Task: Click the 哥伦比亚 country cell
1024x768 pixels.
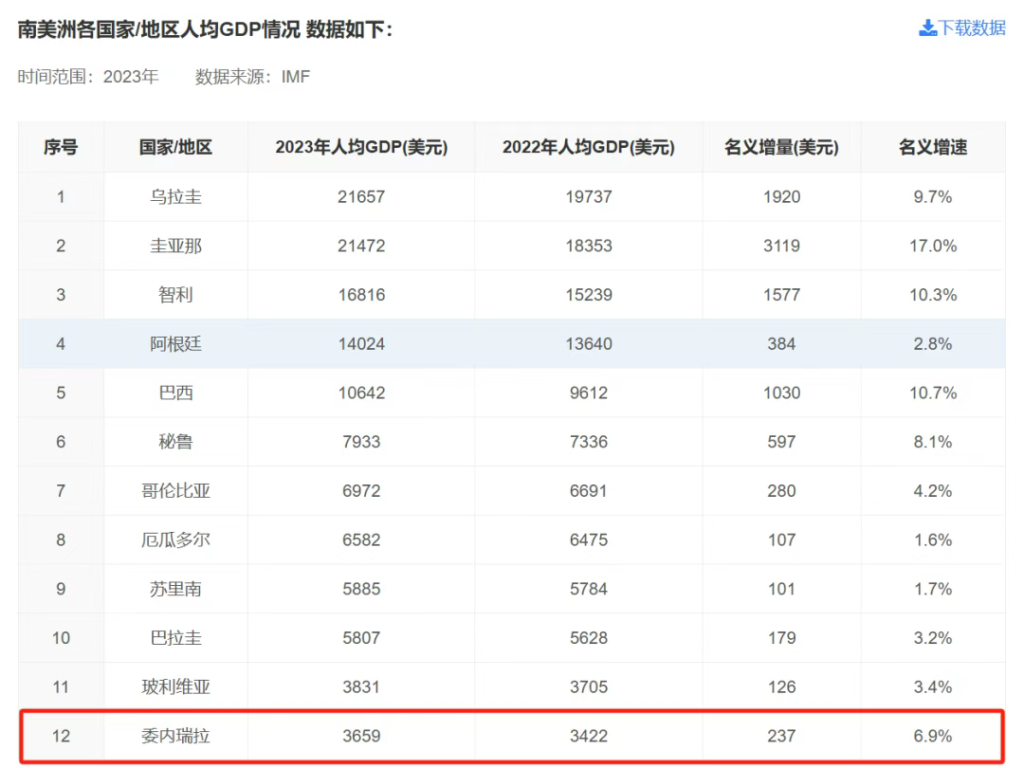Action: 176,490
